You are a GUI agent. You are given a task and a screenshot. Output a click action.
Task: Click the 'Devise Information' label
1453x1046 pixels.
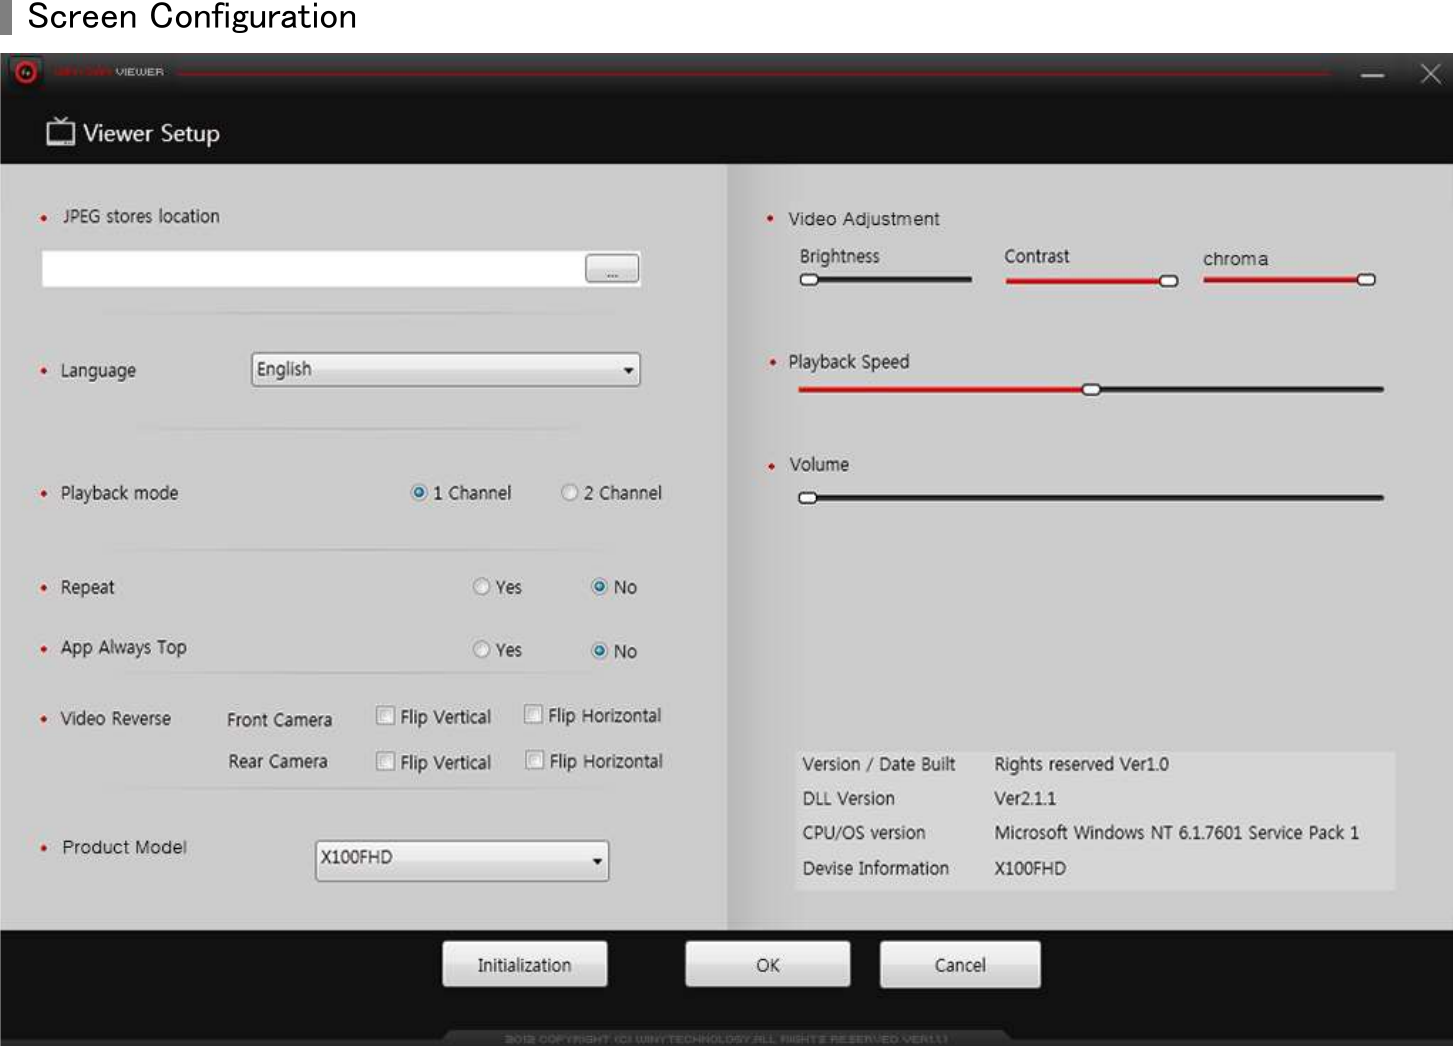point(876,869)
